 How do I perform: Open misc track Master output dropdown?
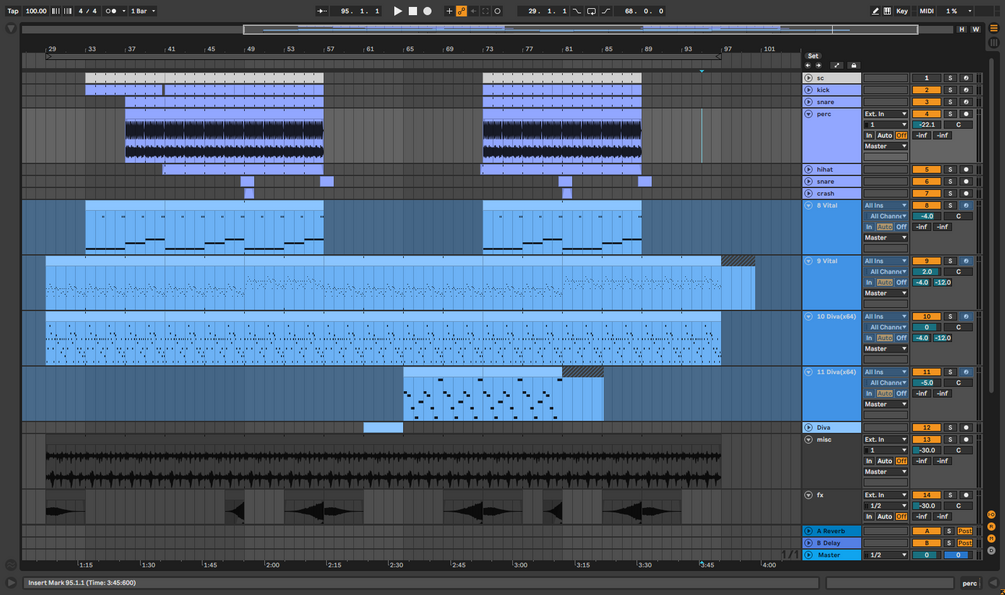[x=886, y=472]
